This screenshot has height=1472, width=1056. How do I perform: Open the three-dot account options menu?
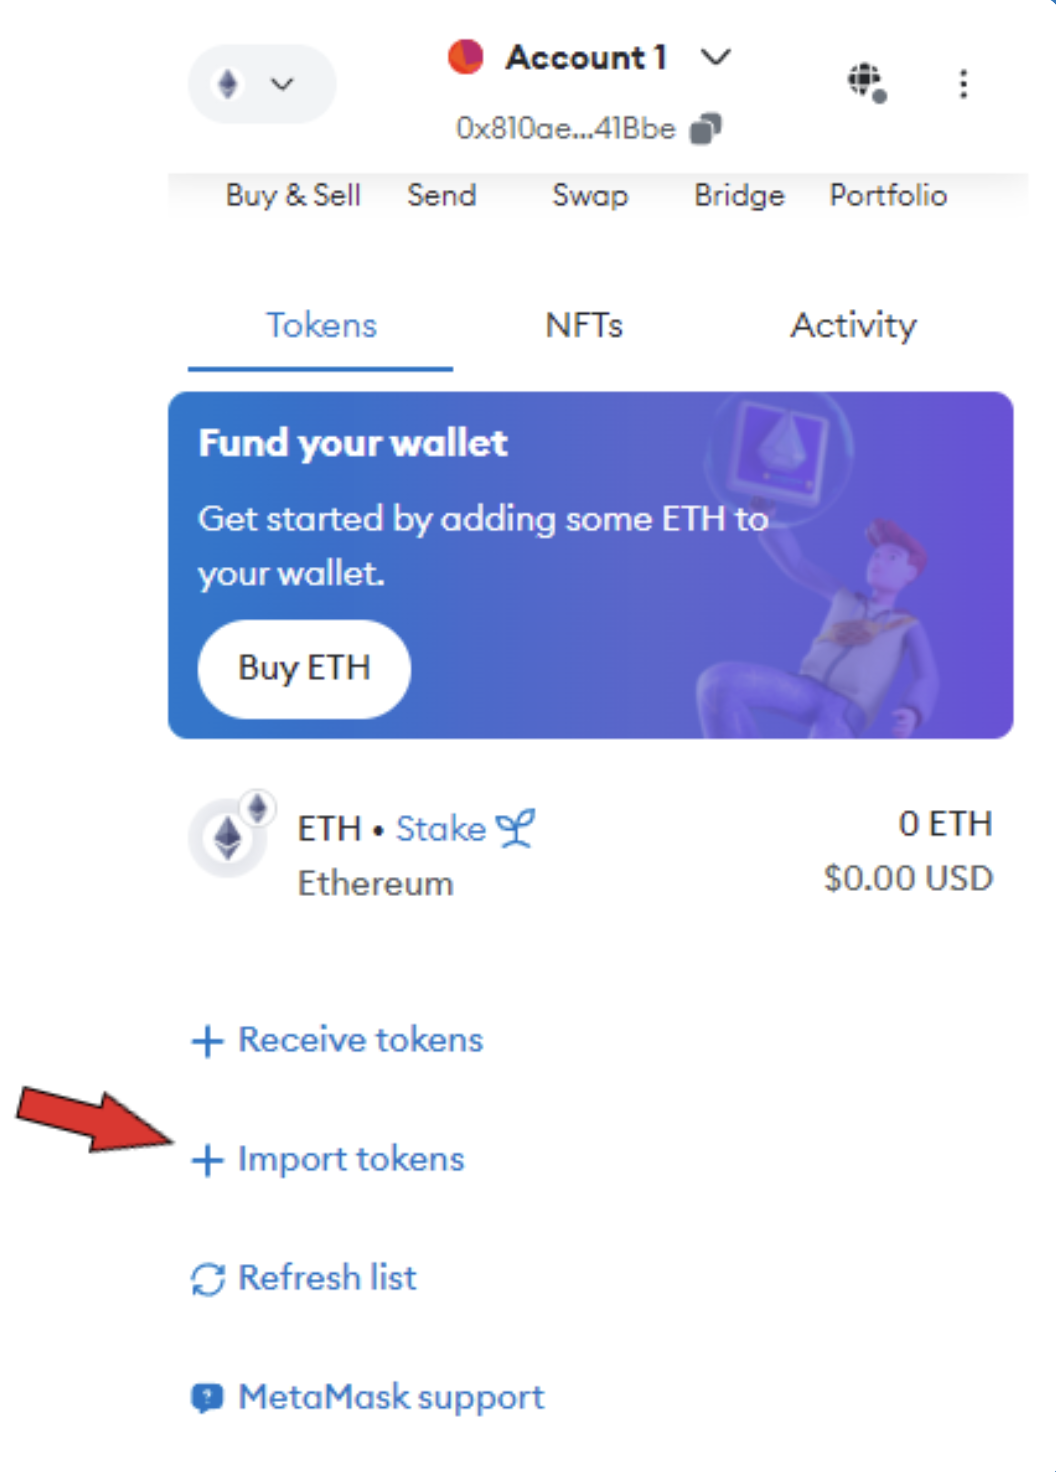pos(963,84)
